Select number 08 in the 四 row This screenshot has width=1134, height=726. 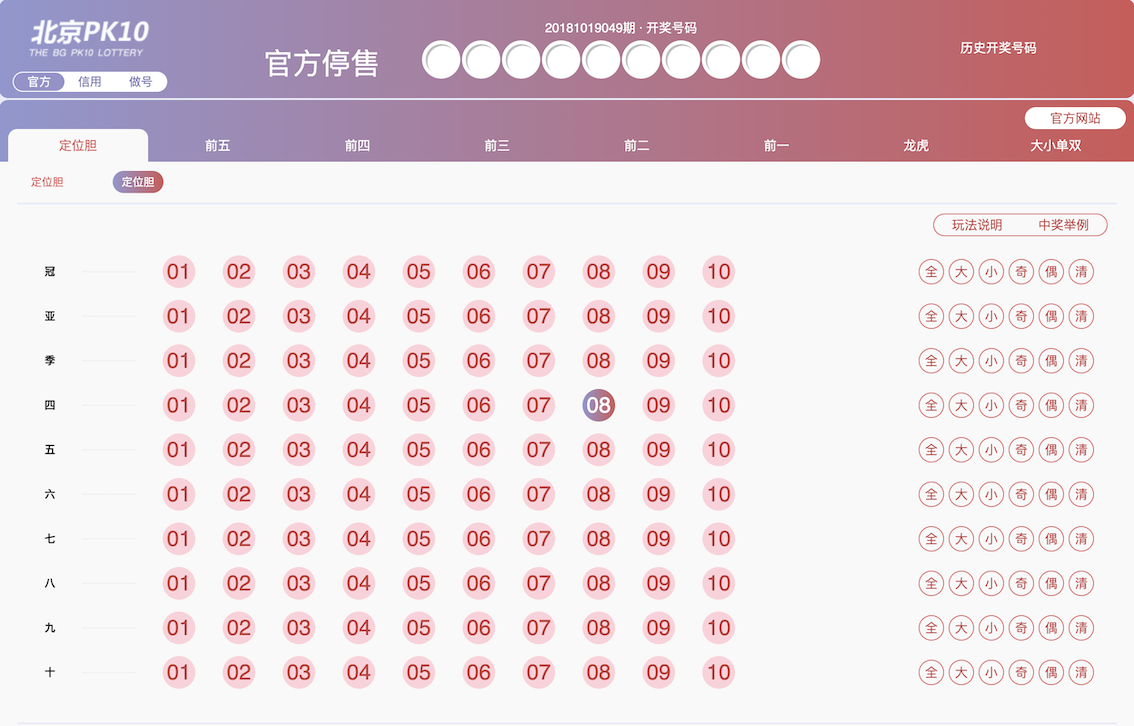[599, 405]
